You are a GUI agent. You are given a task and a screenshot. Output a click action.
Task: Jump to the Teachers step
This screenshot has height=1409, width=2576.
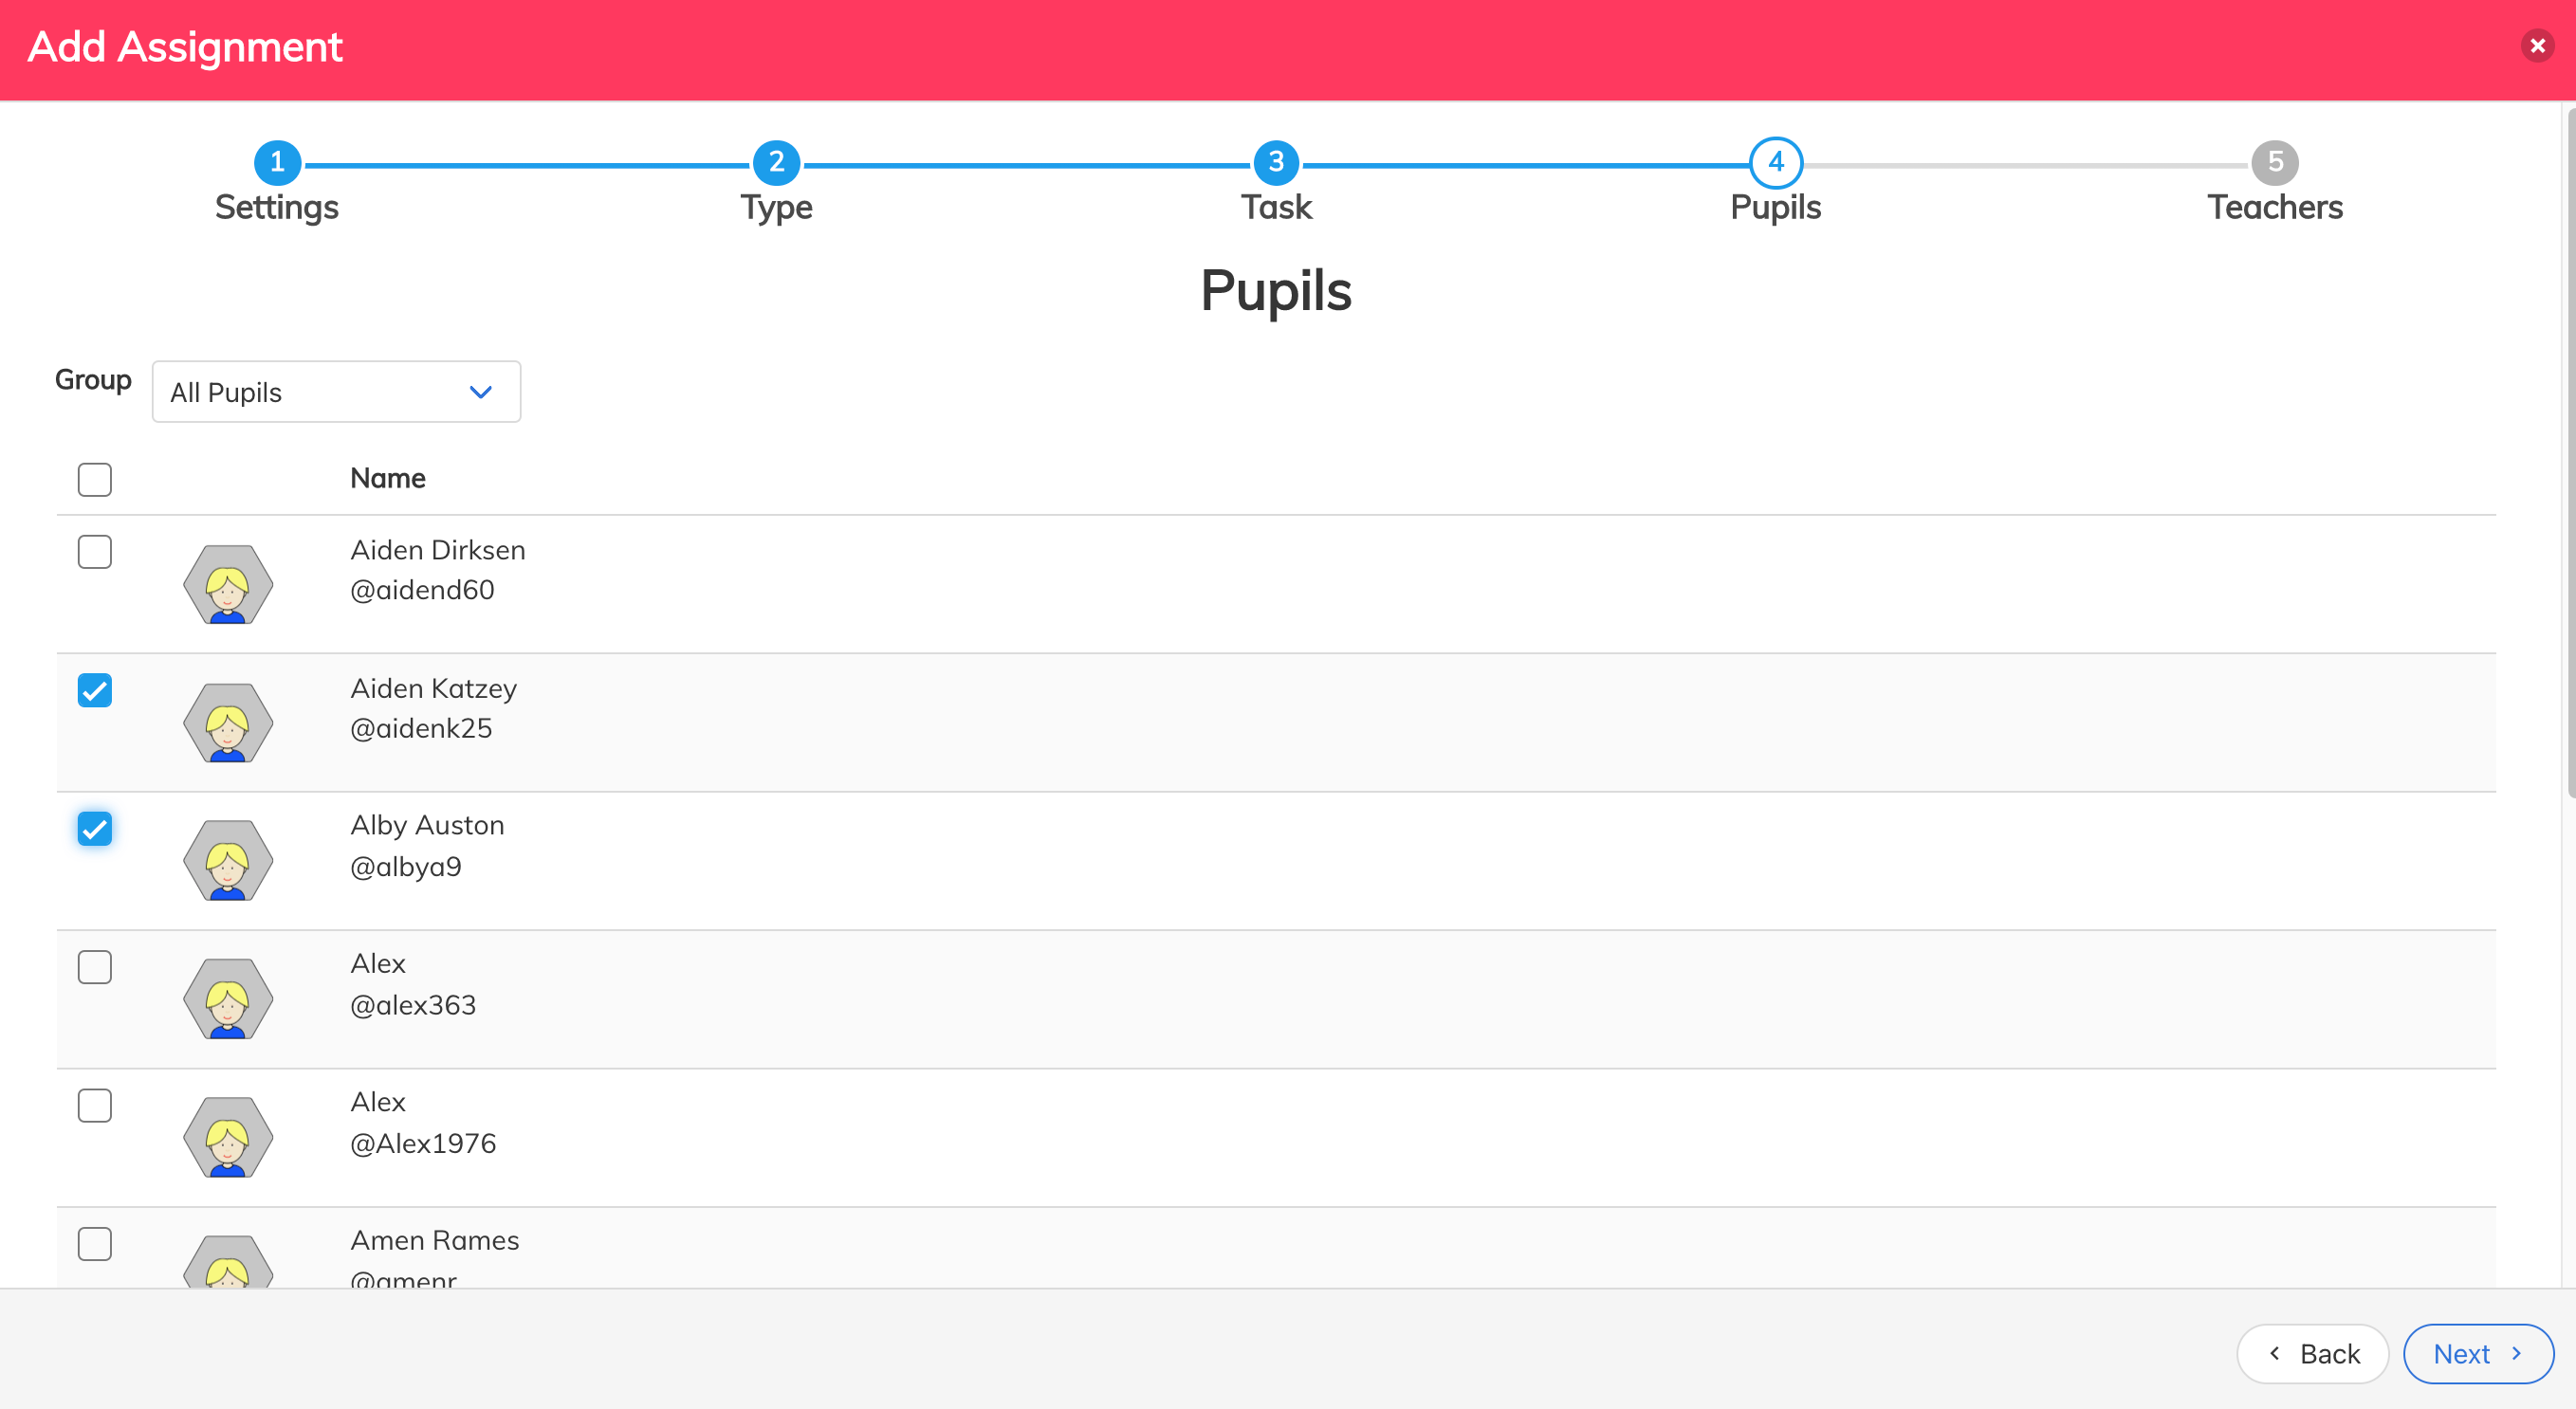2275,162
